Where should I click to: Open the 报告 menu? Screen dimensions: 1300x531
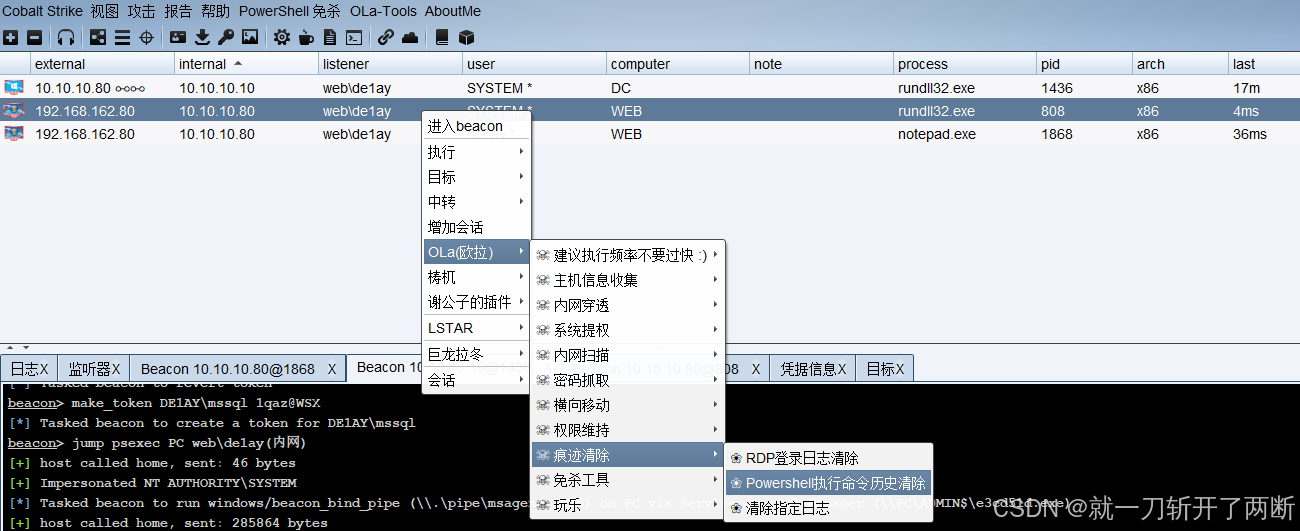pos(178,11)
